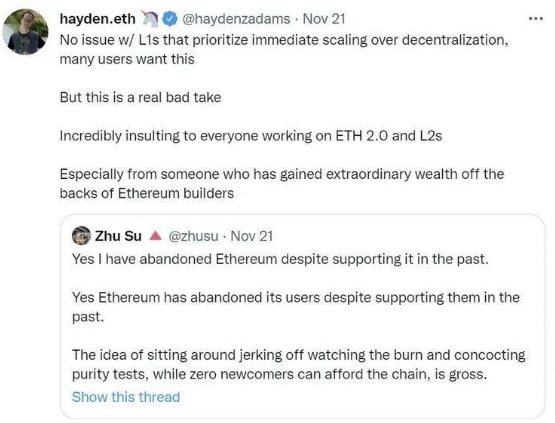Open hayden.eth's profile picture

pos(25,32)
